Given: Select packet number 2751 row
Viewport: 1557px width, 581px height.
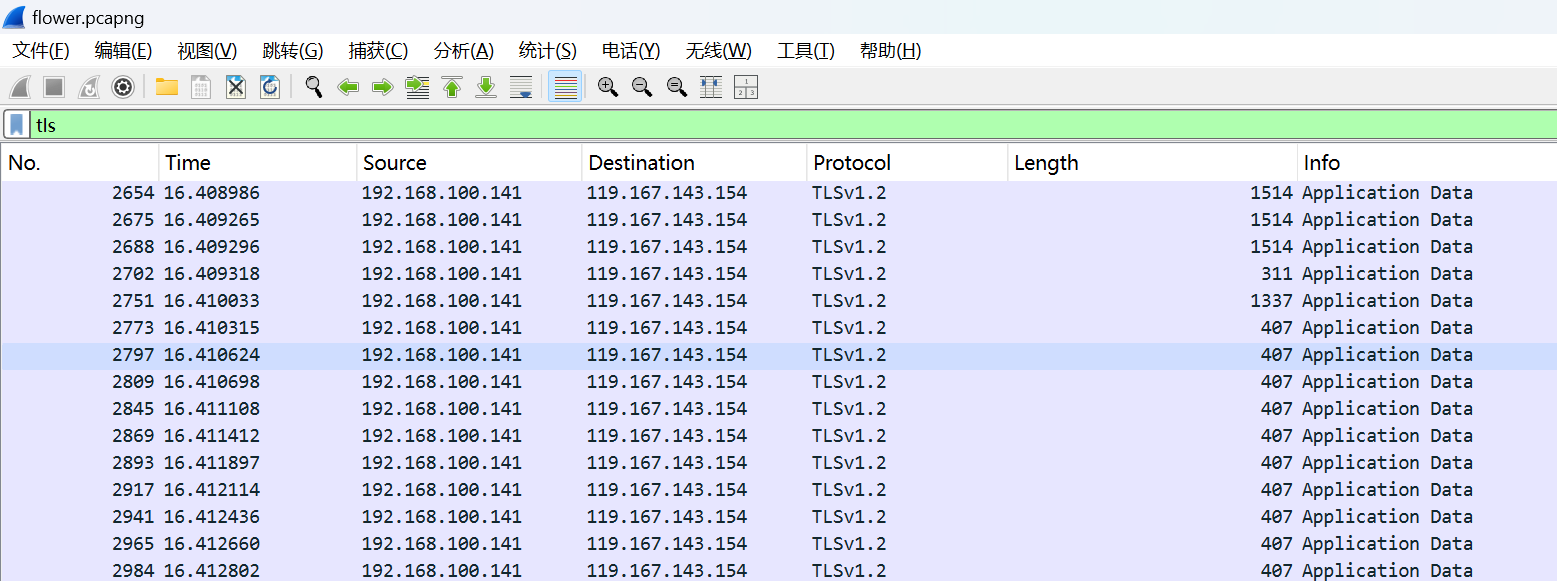Looking at the screenshot, I should point(700,301).
